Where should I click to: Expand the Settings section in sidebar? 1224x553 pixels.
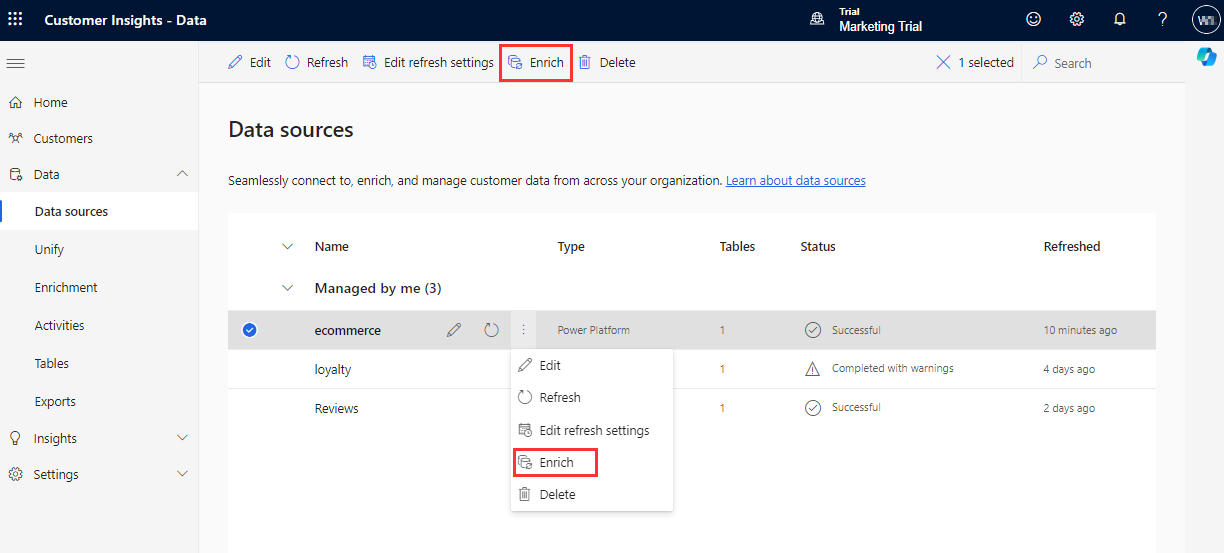(182, 474)
